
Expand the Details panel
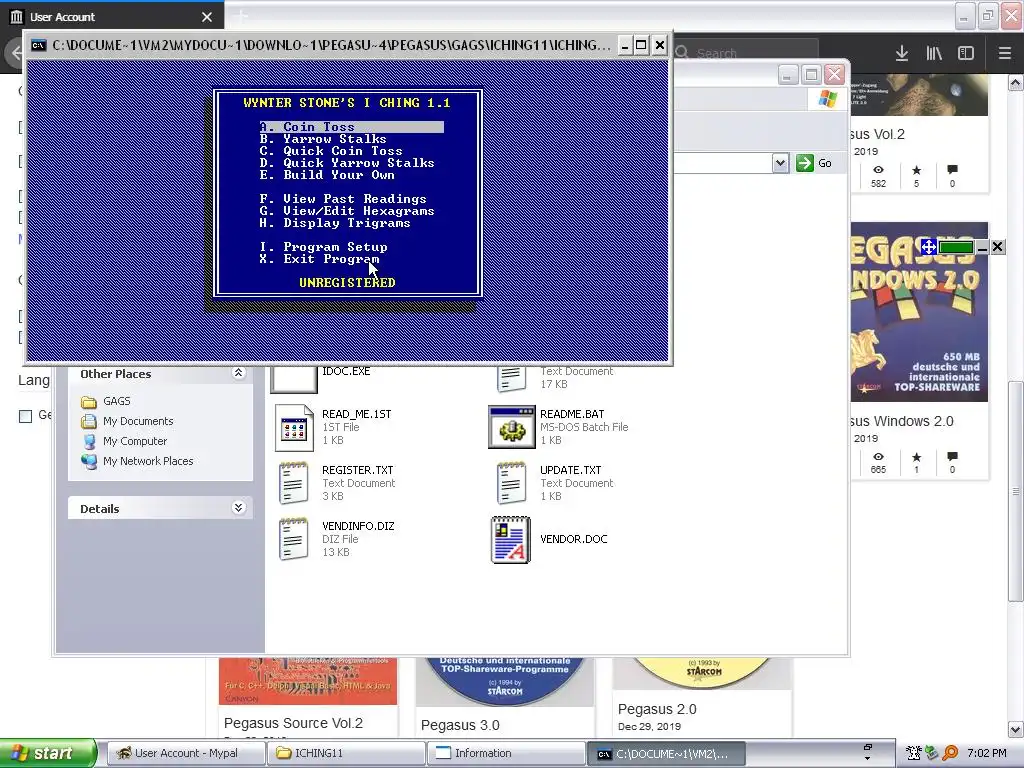point(238,508)
